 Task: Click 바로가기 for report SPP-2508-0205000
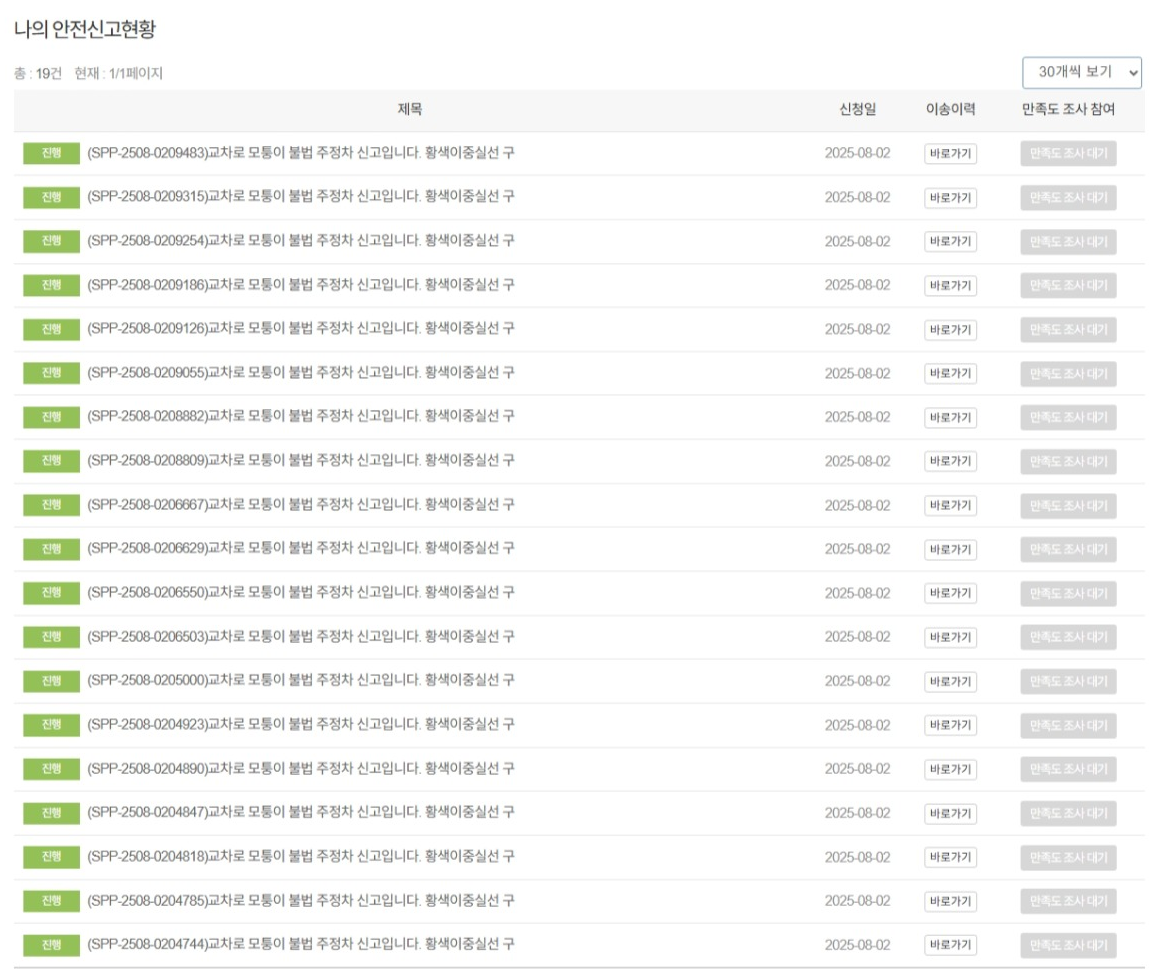[x=949, y=682]
